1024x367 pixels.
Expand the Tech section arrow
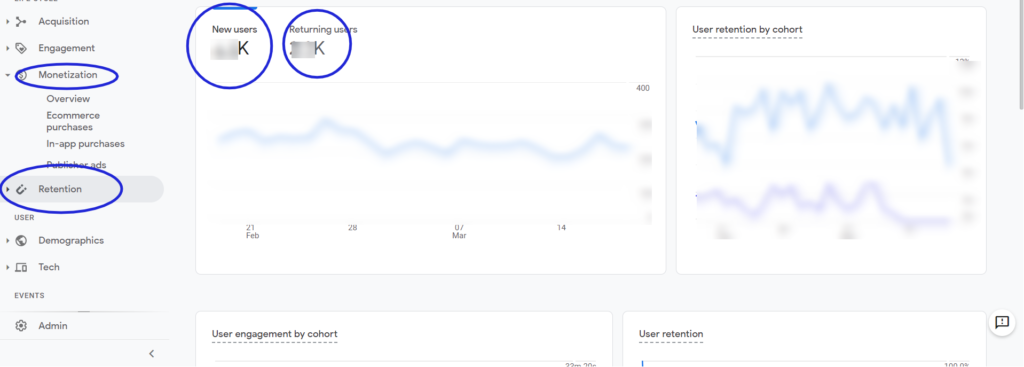pyautogui.click(x=8, y=267)
